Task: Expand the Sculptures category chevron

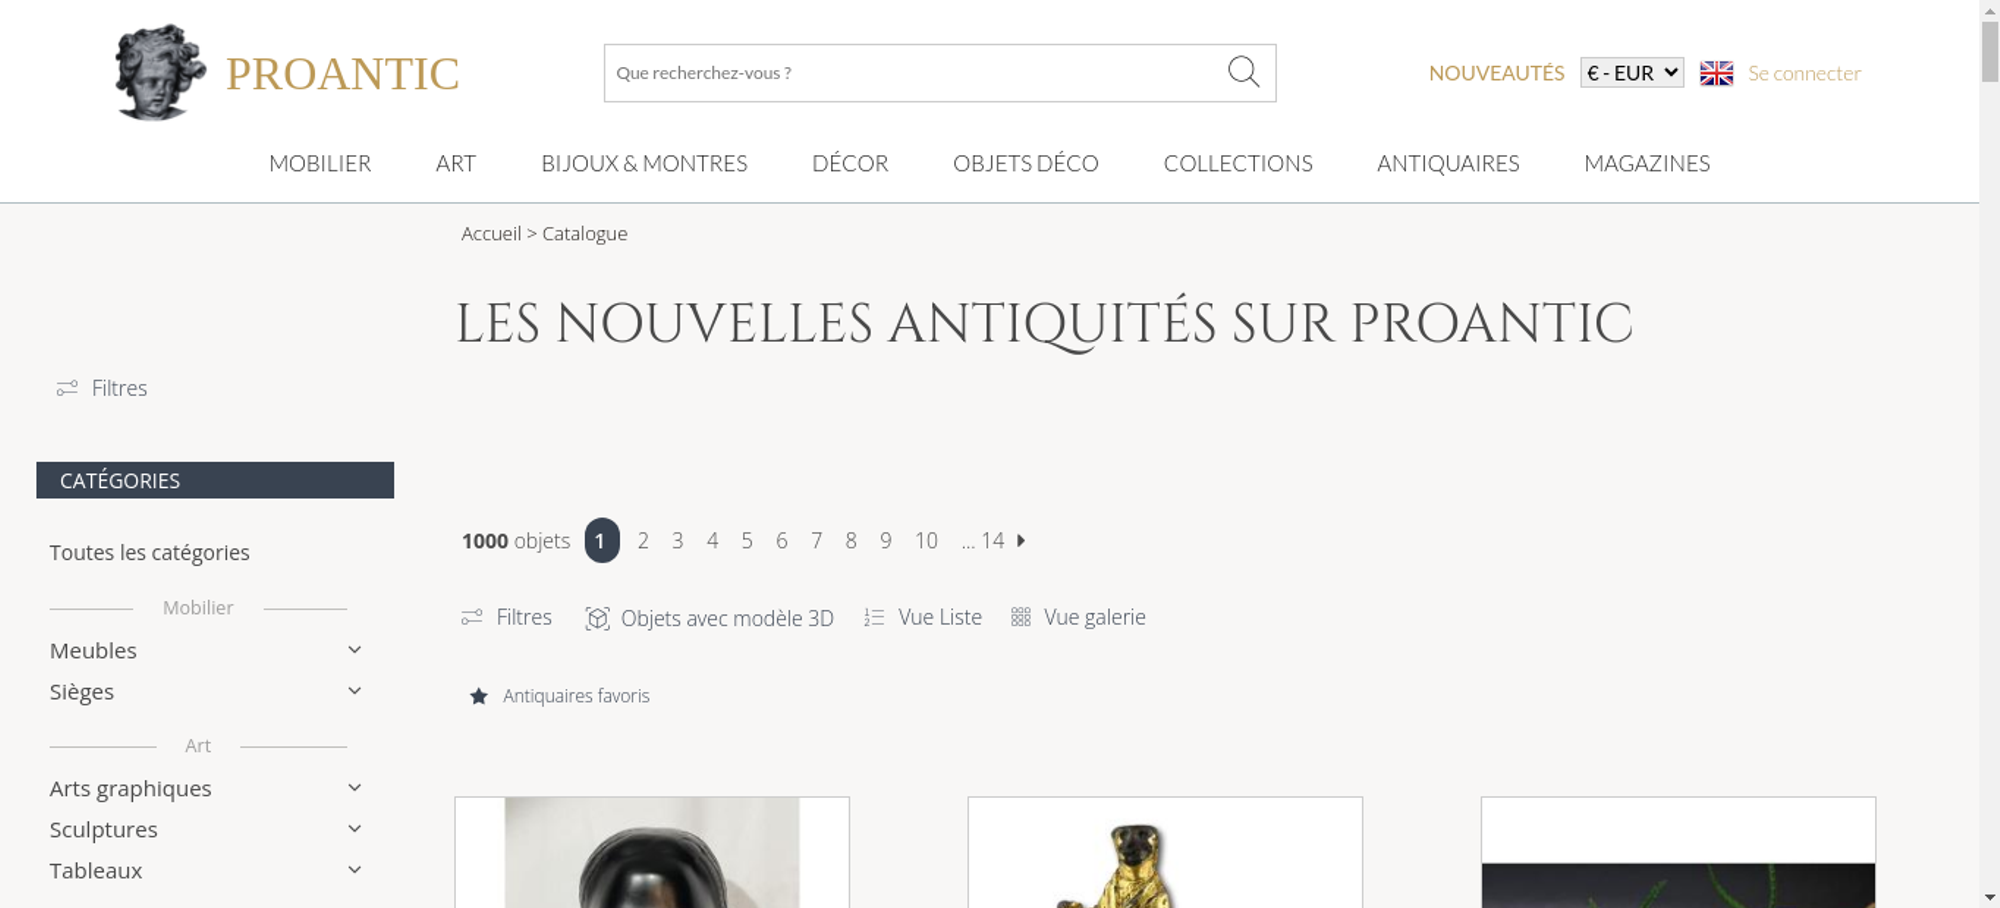Action: point(354,829)
